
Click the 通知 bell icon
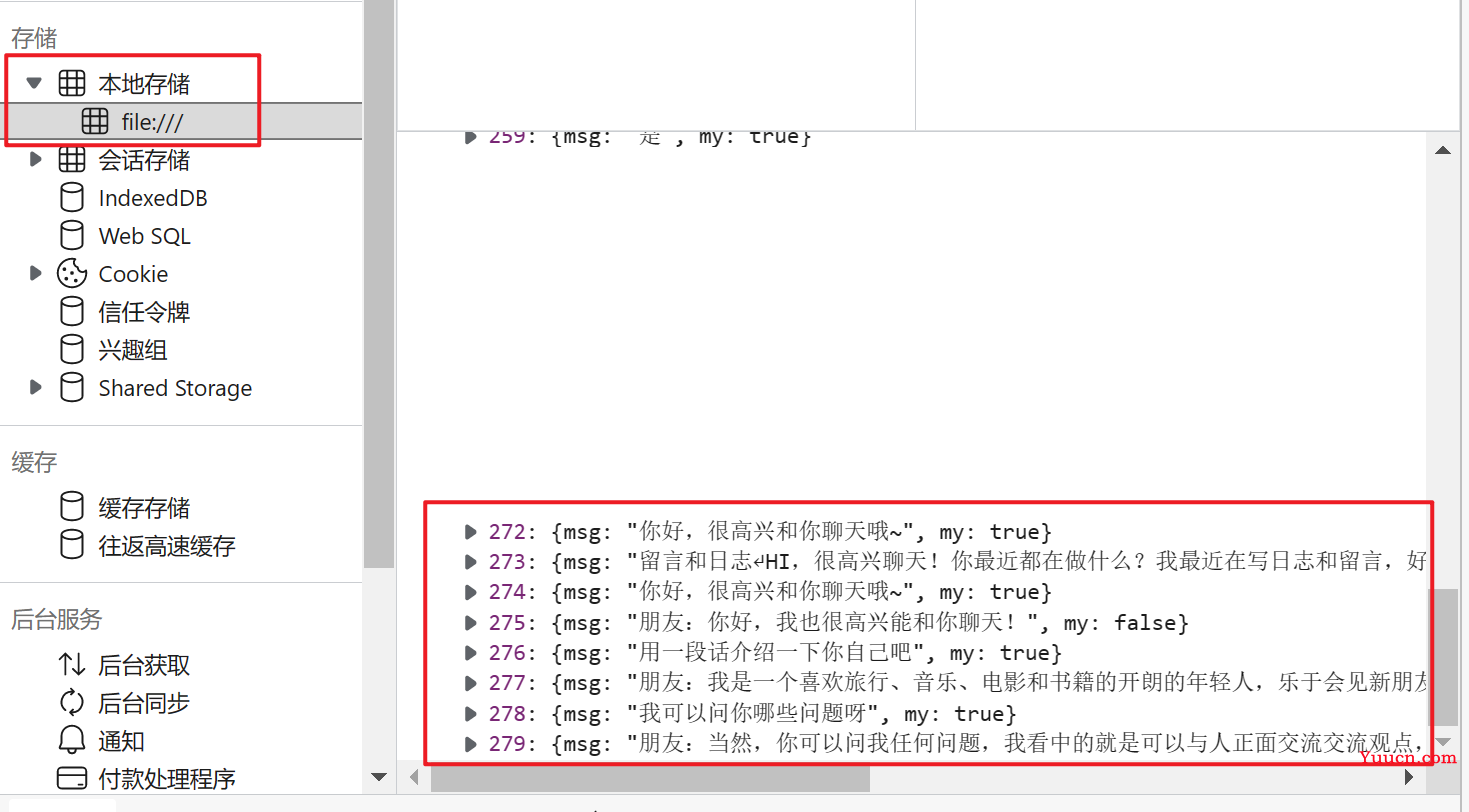tap(72, 740)
